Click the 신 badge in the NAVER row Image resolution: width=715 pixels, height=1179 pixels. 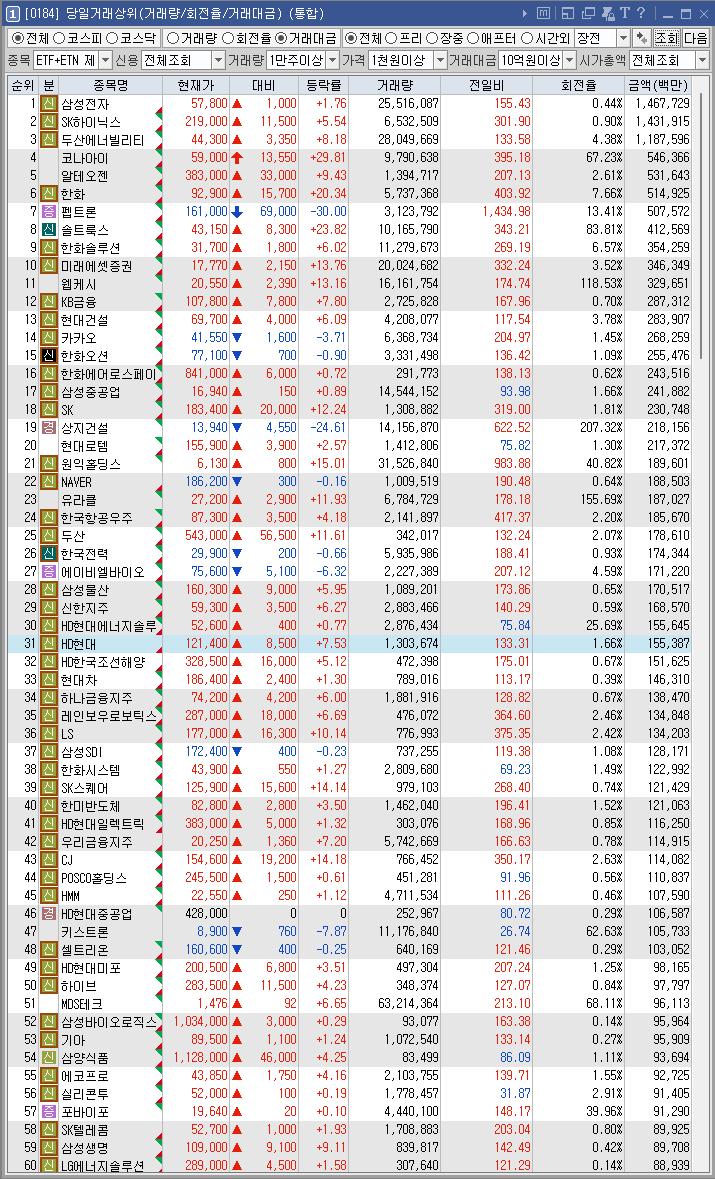49,482
